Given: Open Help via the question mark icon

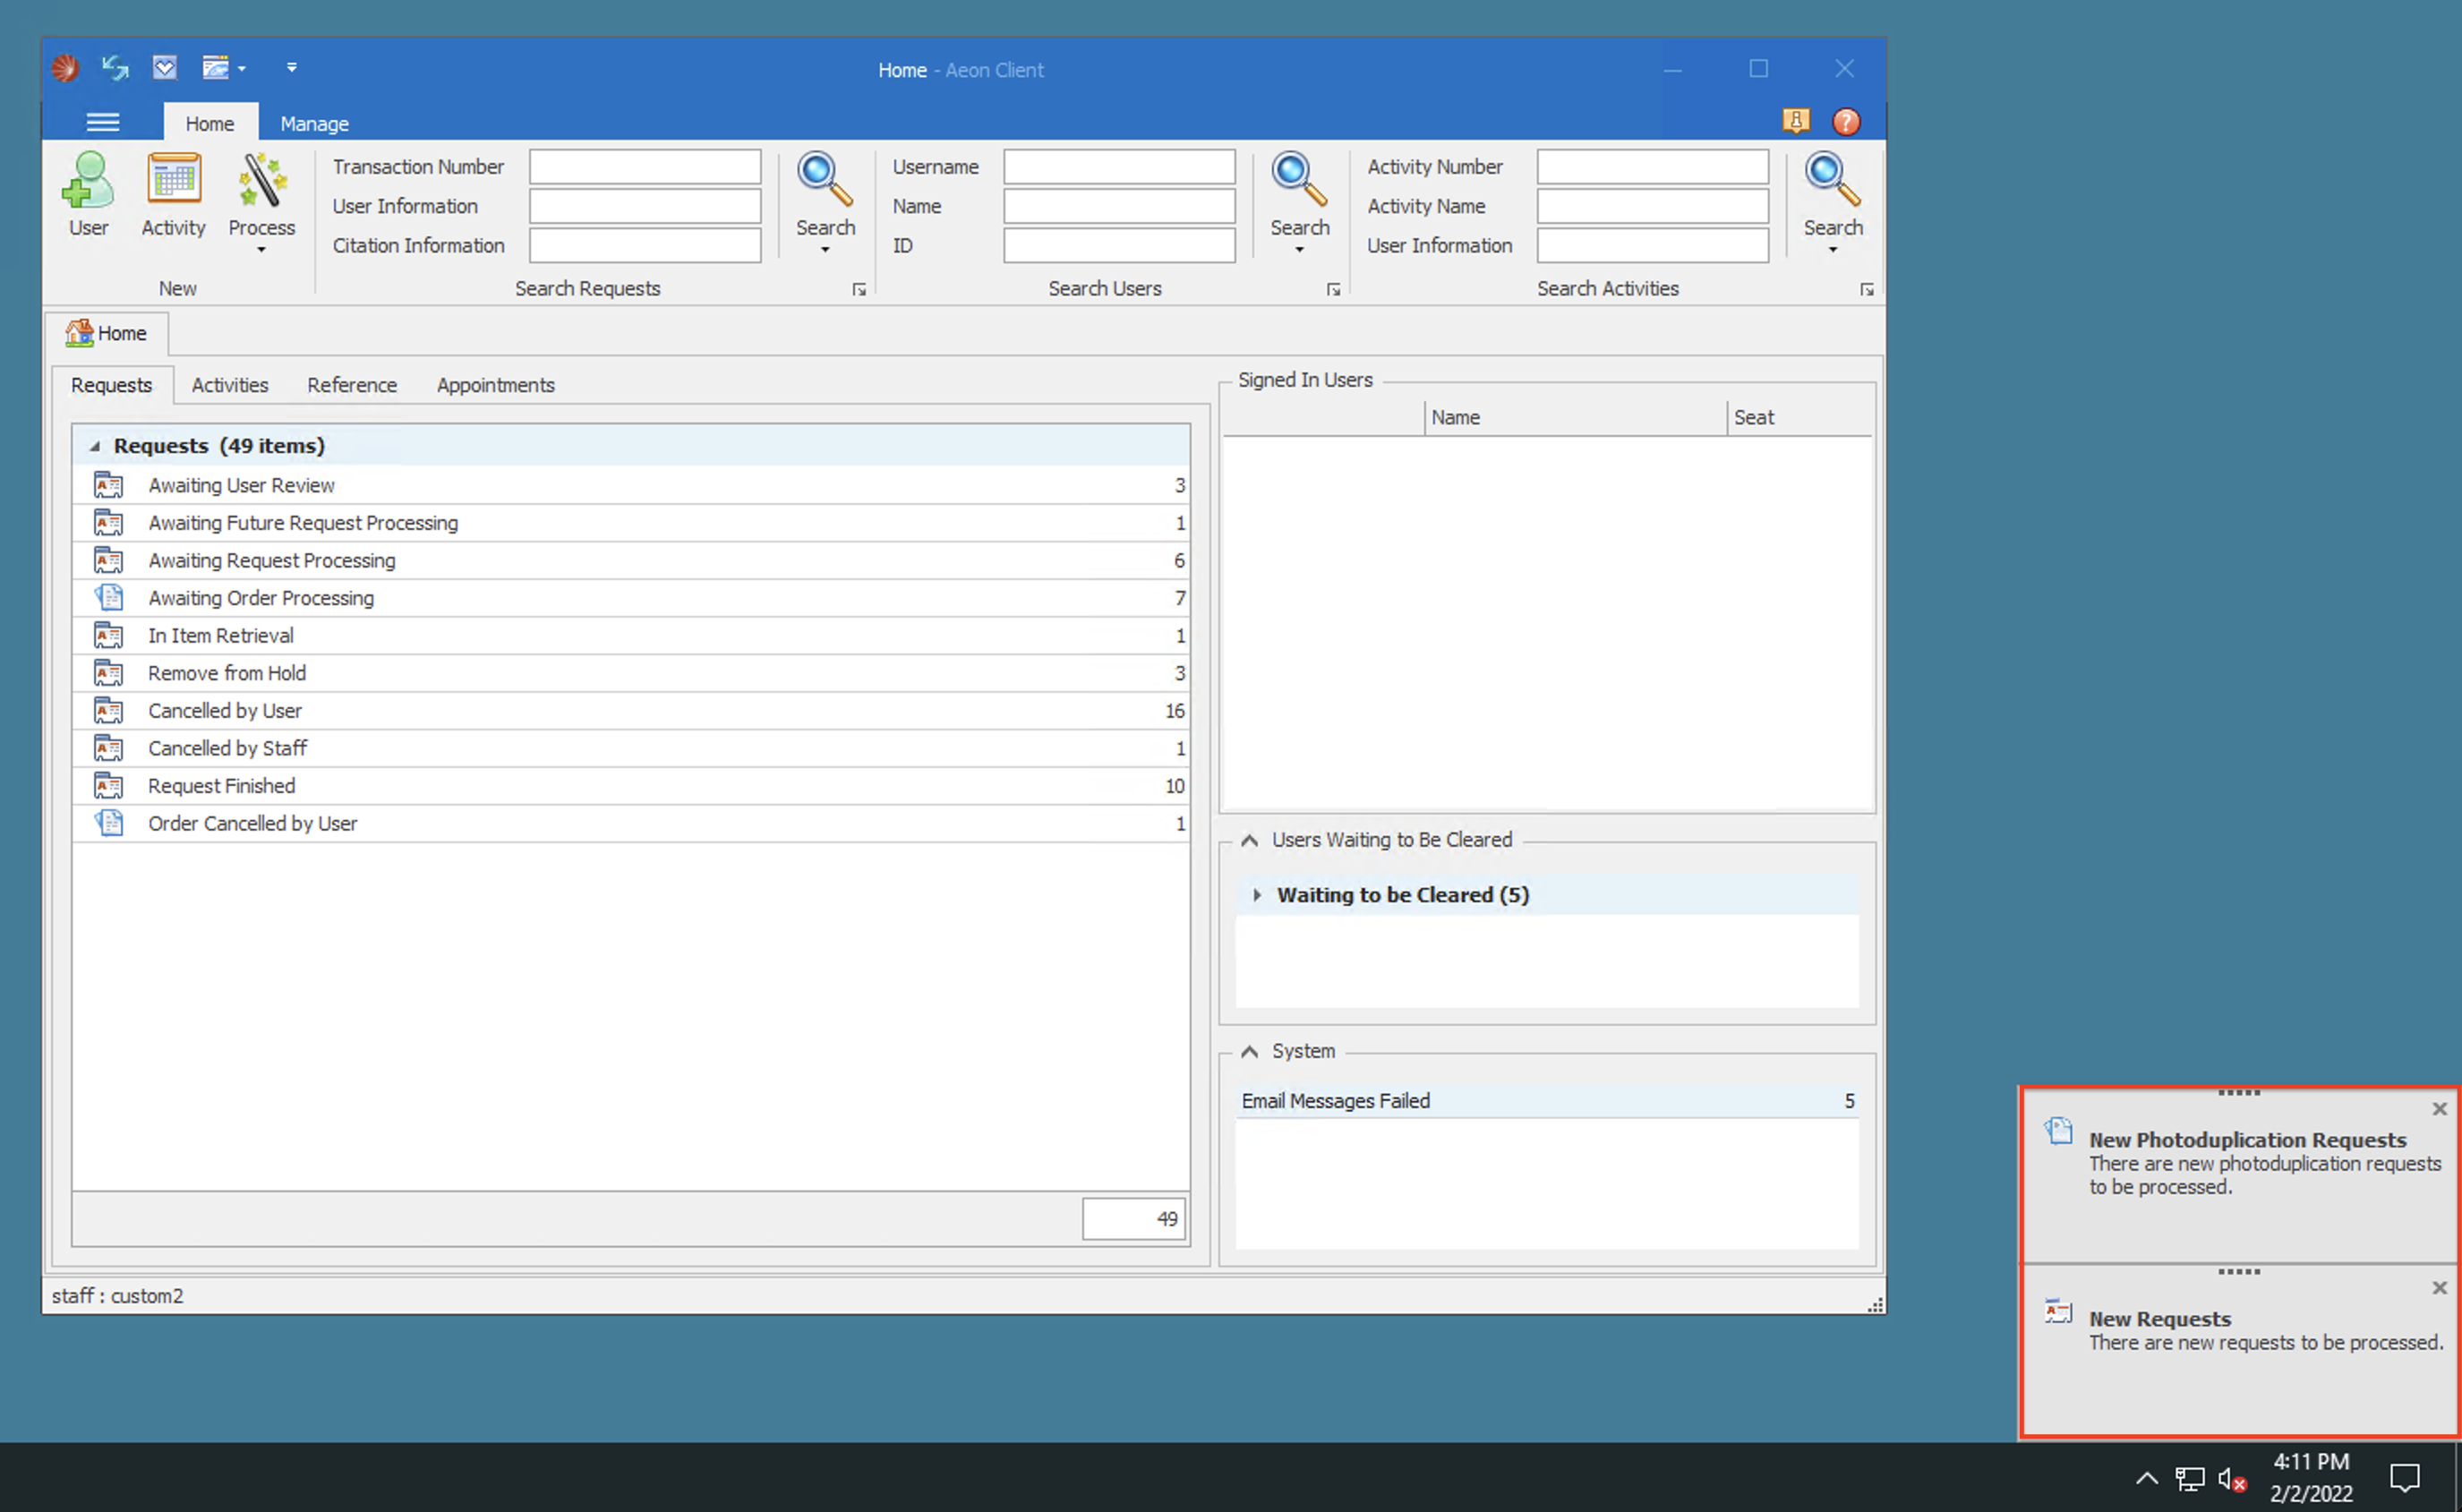Looking at the screenshot, I should pyautogui.click(x=1845, y=121).
